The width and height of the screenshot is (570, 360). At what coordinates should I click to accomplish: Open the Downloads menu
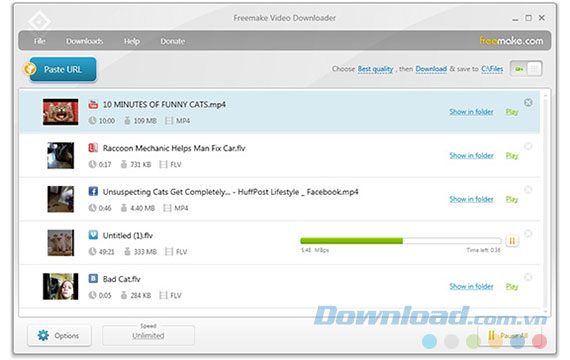coord(84,41)
